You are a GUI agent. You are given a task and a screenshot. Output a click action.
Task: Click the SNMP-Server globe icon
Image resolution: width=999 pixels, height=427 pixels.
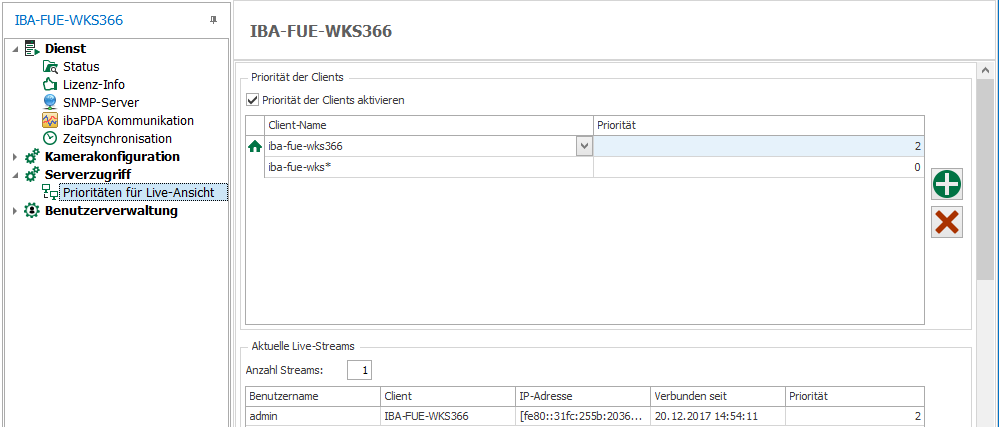click(x=50, y=102)
